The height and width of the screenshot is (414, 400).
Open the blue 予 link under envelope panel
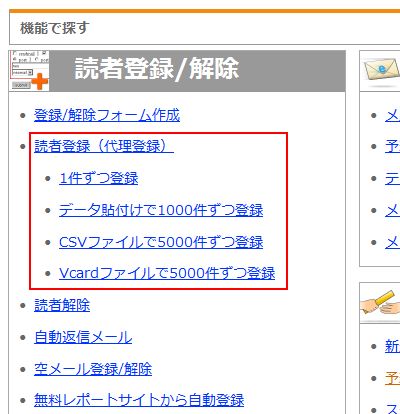coord(392,146)
